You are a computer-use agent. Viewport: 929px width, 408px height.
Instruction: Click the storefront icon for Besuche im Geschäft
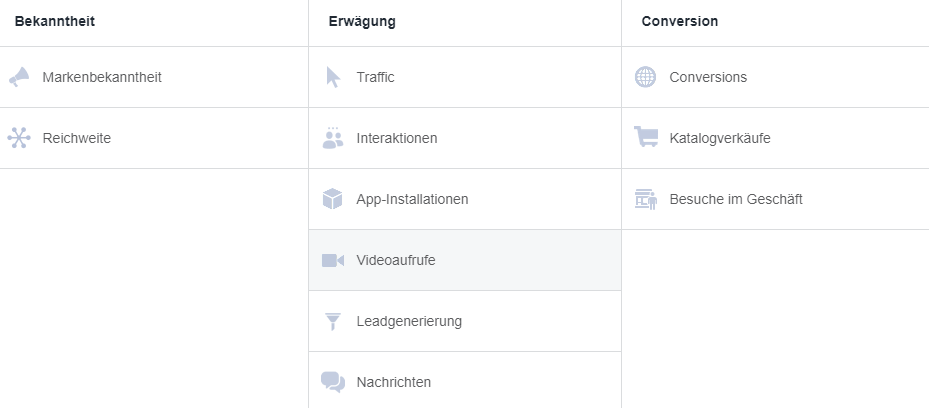646,199
